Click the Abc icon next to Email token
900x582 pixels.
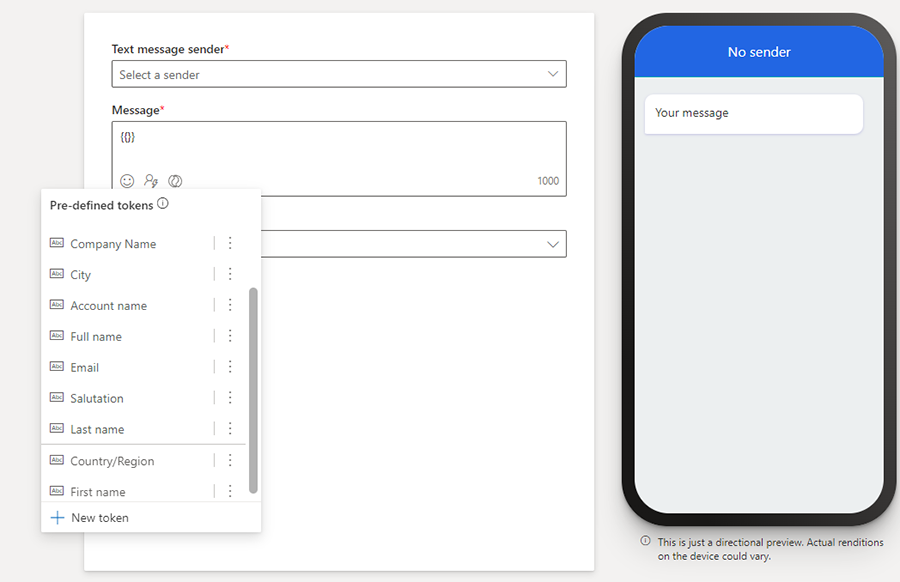[x=56, y=367]
